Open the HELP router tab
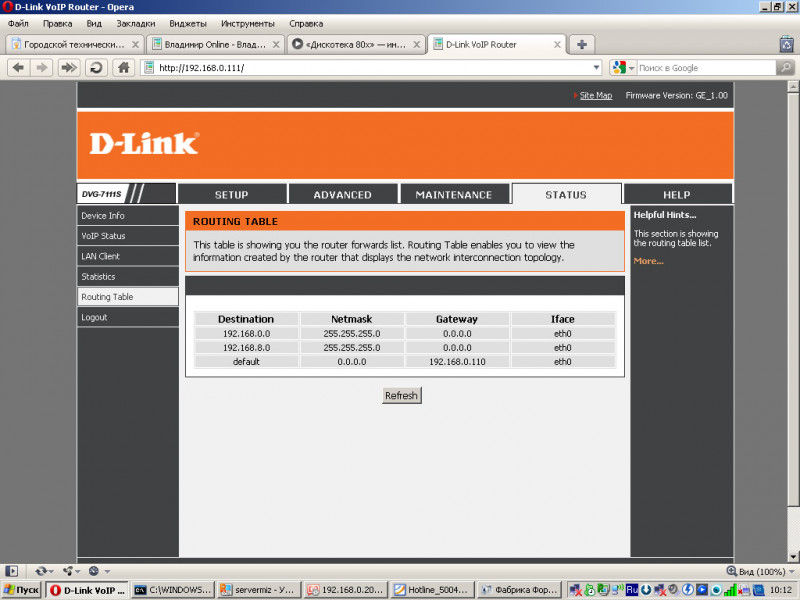The image size is (800, 600). [x=677, y=194]
